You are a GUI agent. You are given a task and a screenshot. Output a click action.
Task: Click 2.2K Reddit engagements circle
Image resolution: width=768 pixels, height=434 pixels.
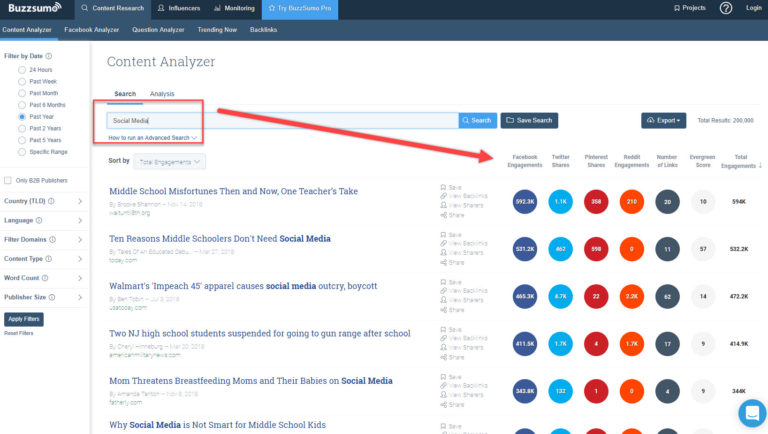click(x=632, y=296)
